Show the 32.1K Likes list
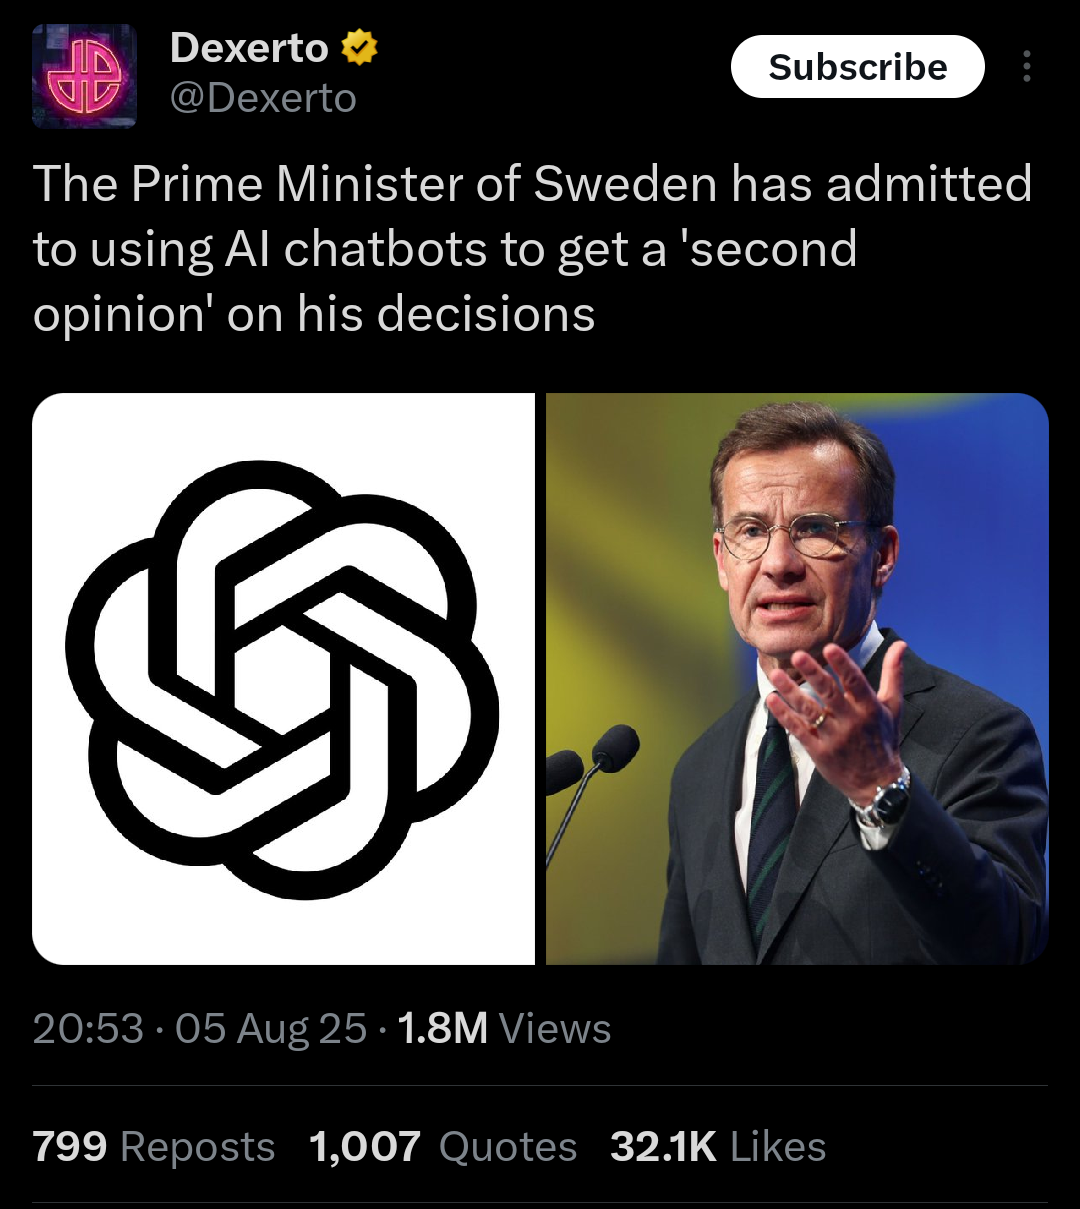 point(718,1147)
